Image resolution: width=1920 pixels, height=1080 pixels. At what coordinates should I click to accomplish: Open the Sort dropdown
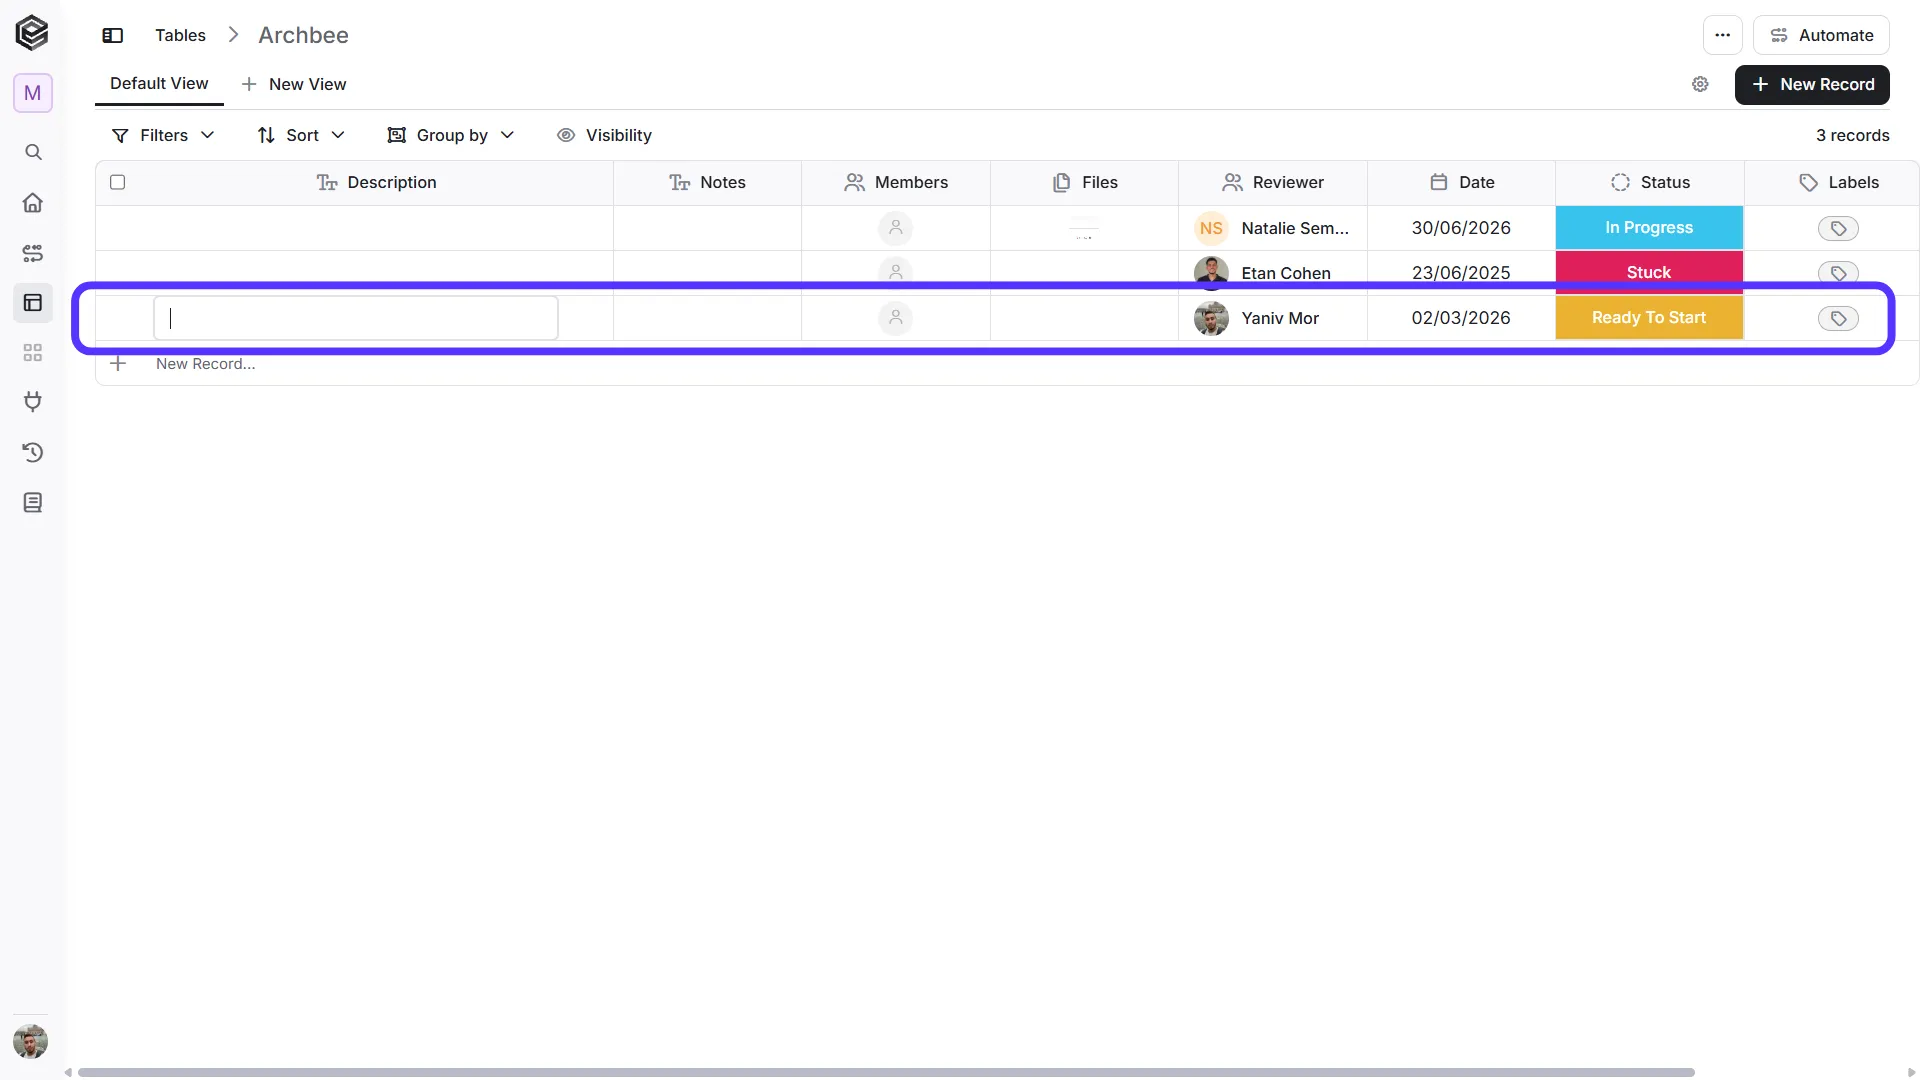pos(301,135)
